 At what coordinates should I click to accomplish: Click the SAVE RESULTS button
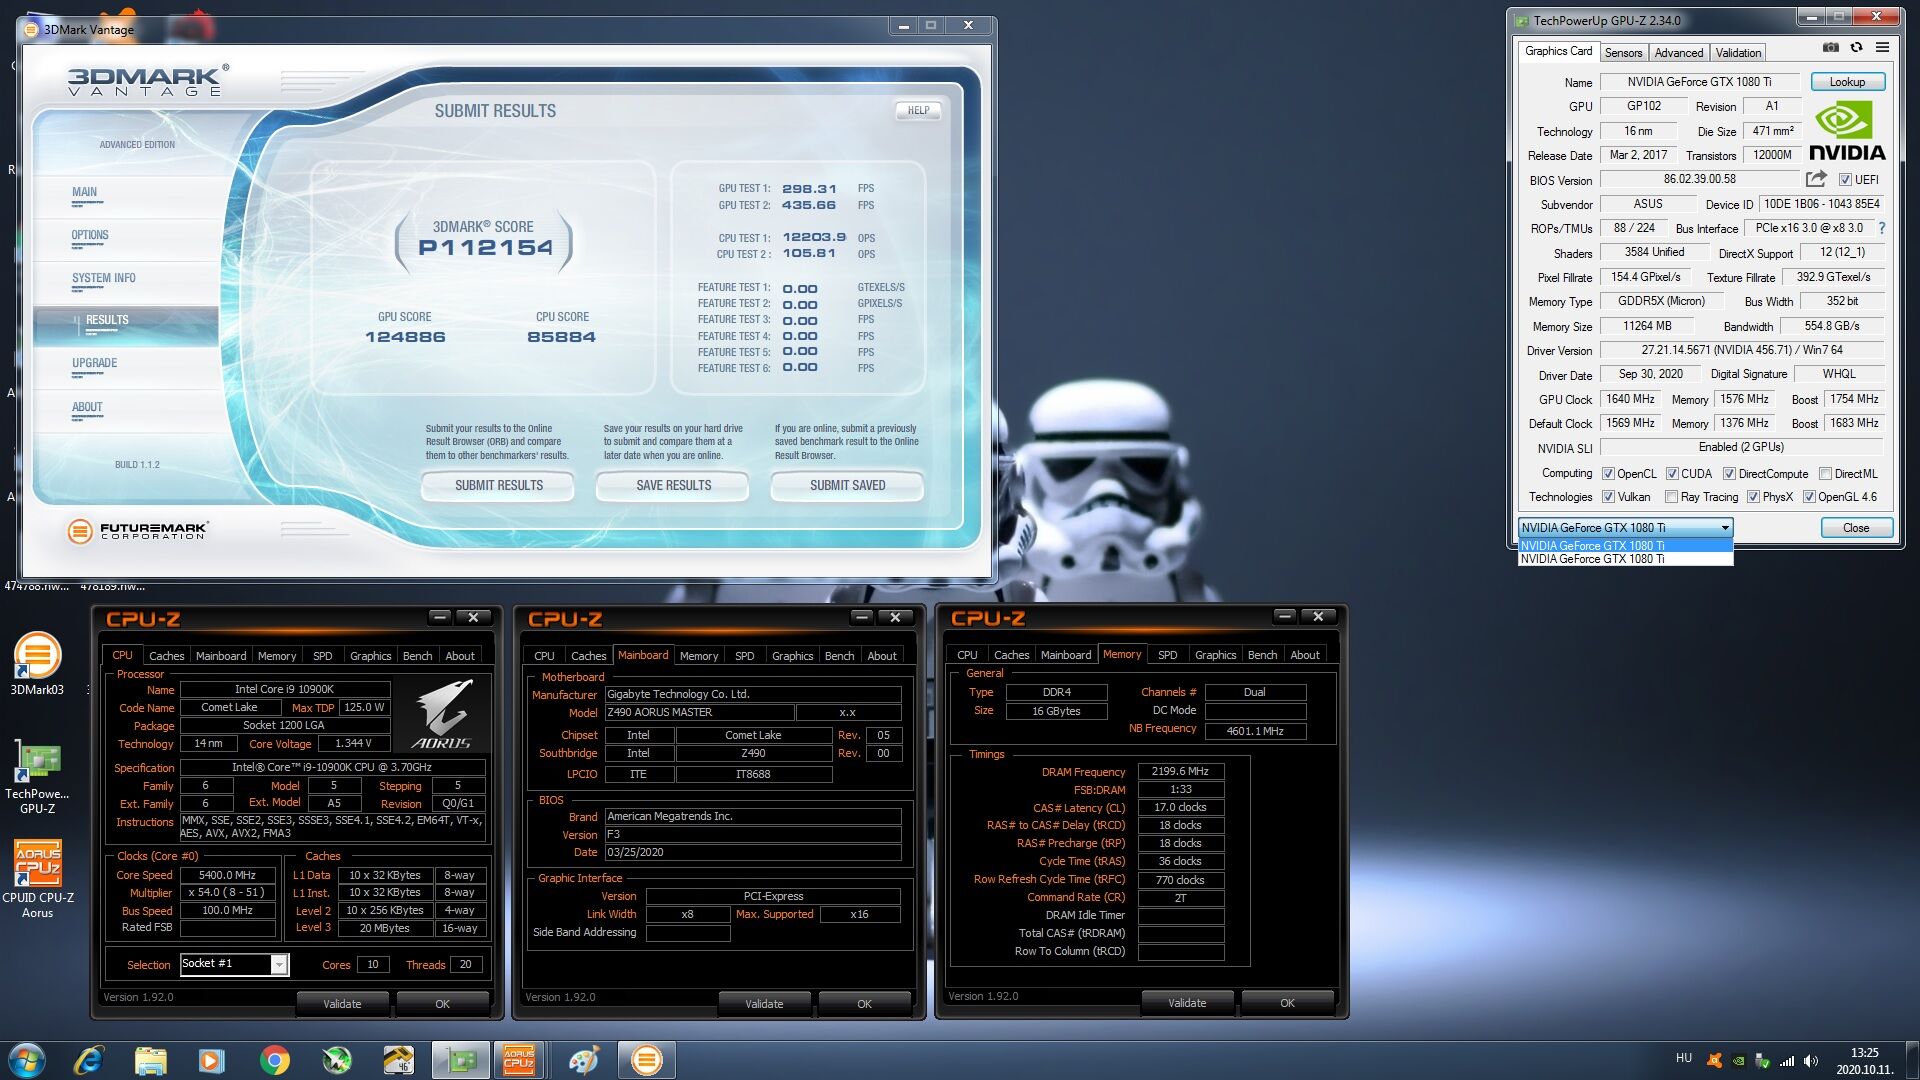point(673,486)
